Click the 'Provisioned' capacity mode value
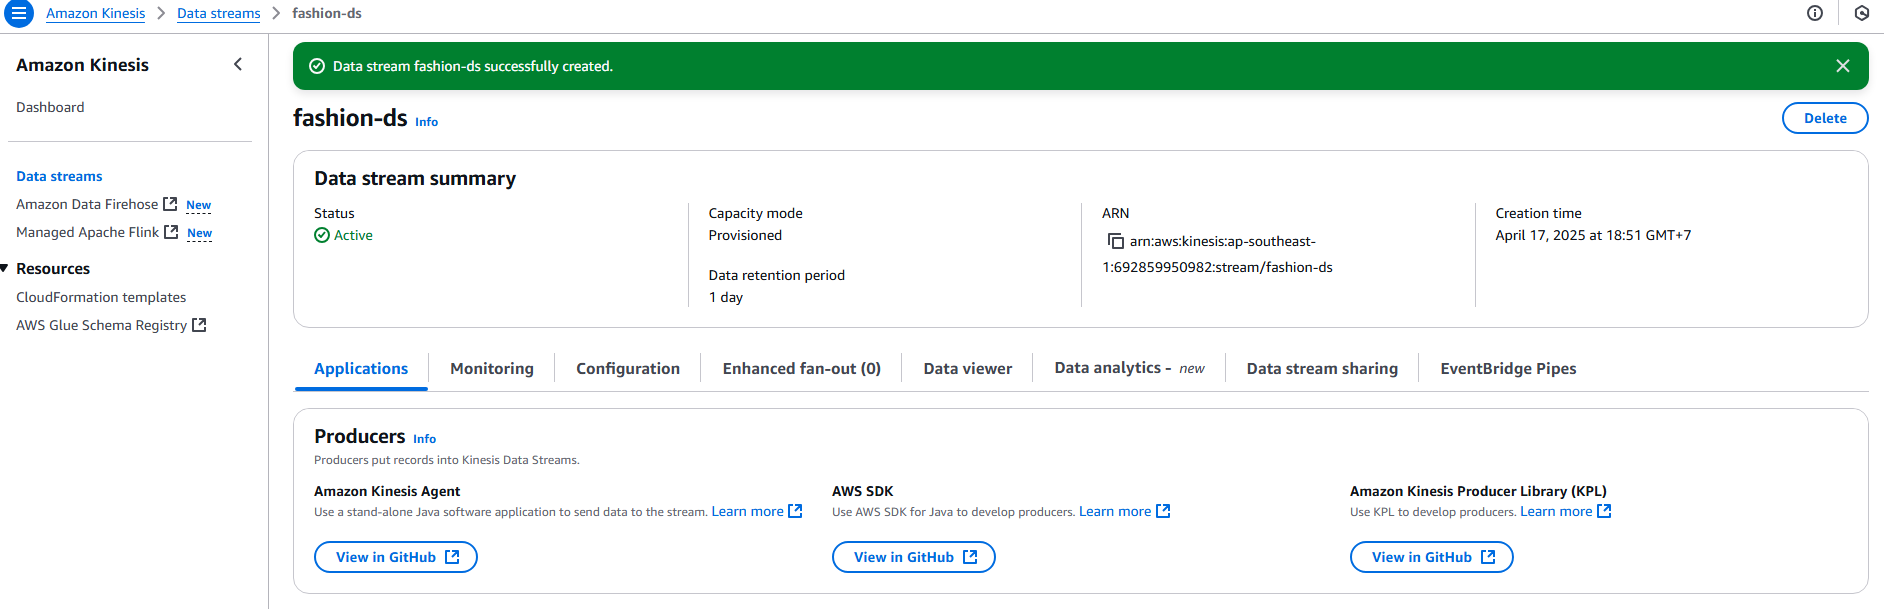1884x609 pixels. click(x=745, y=235)
